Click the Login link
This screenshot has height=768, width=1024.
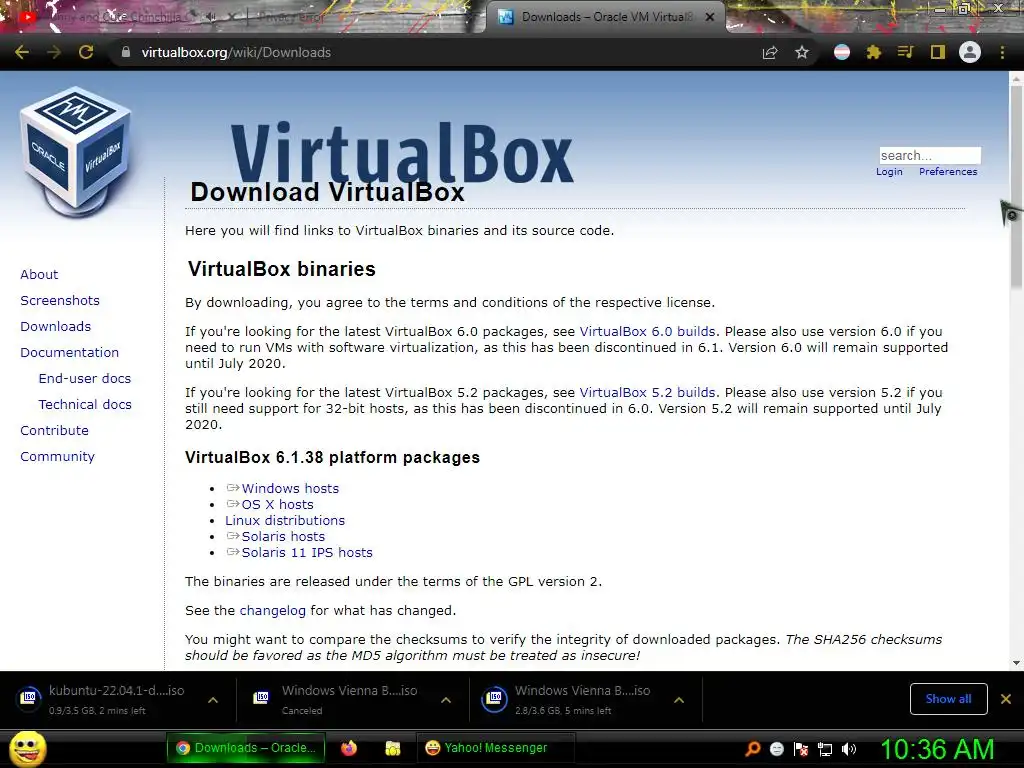coord(889,172)
